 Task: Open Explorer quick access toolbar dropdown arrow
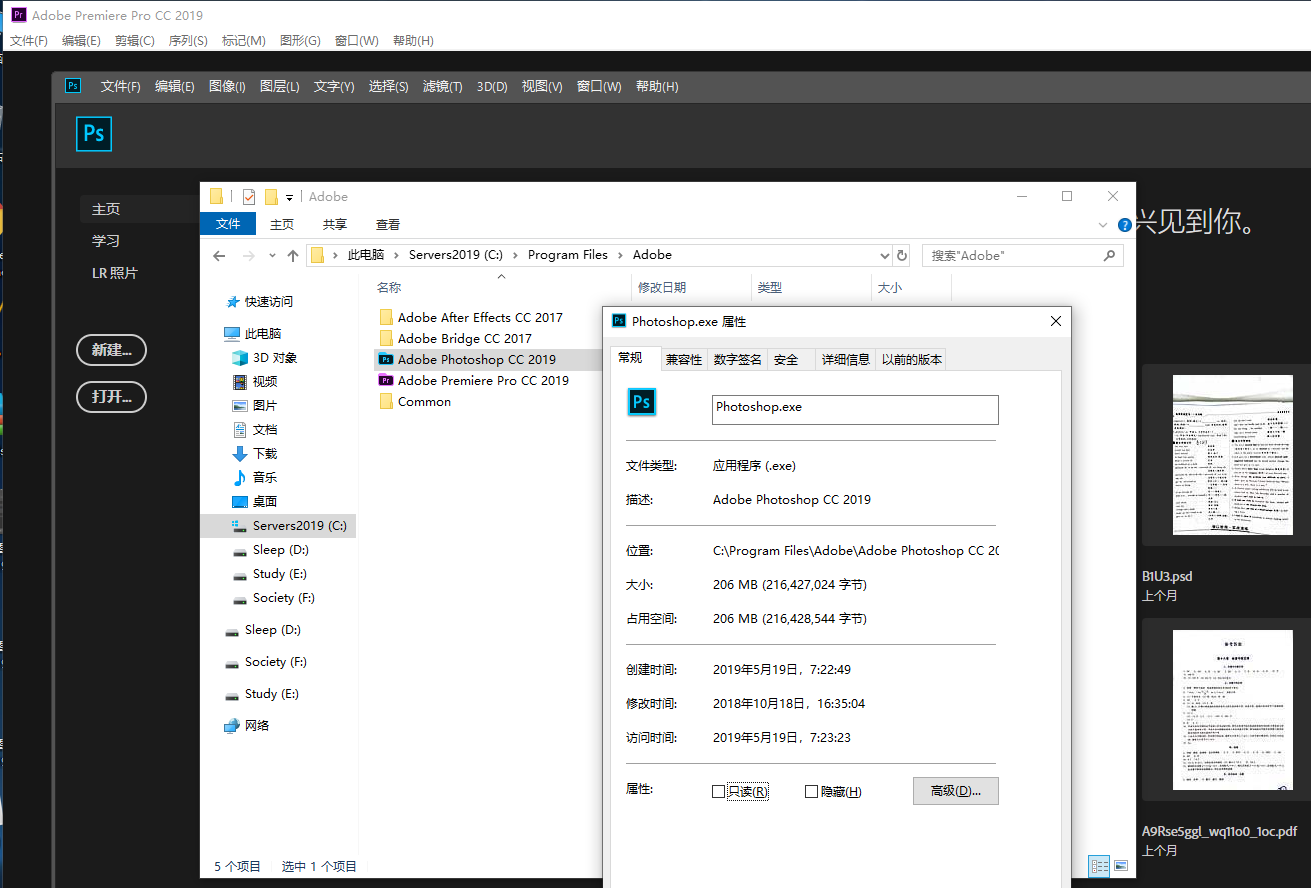(290, 198)
